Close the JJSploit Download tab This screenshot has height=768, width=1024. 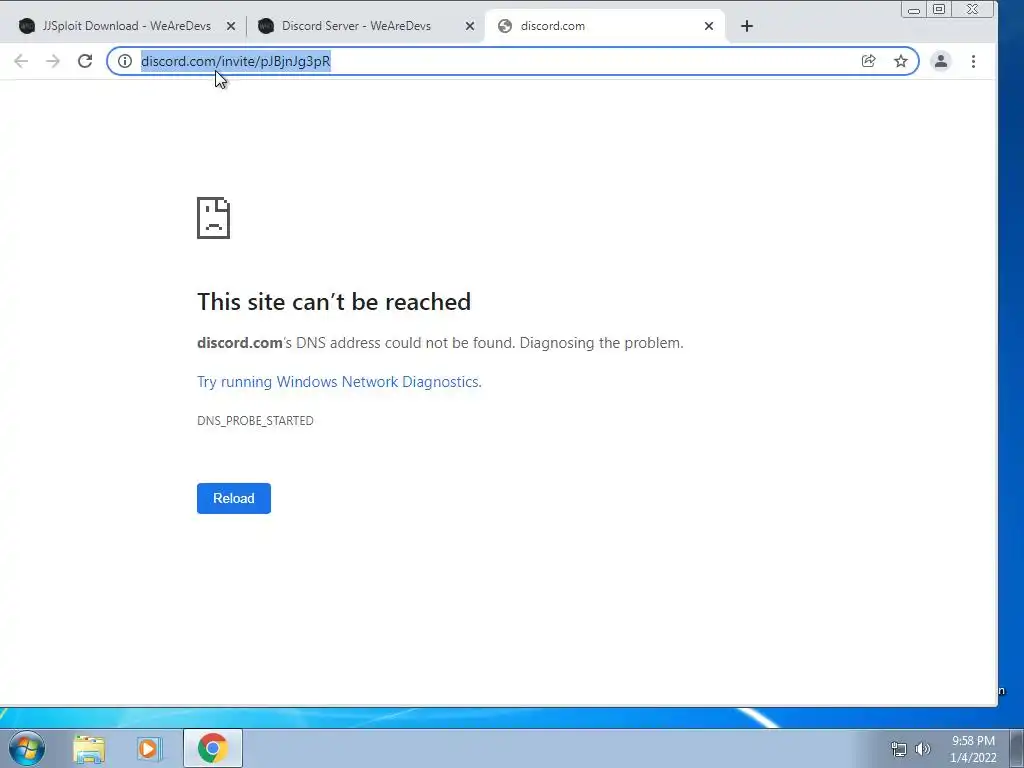pos(231,26)
